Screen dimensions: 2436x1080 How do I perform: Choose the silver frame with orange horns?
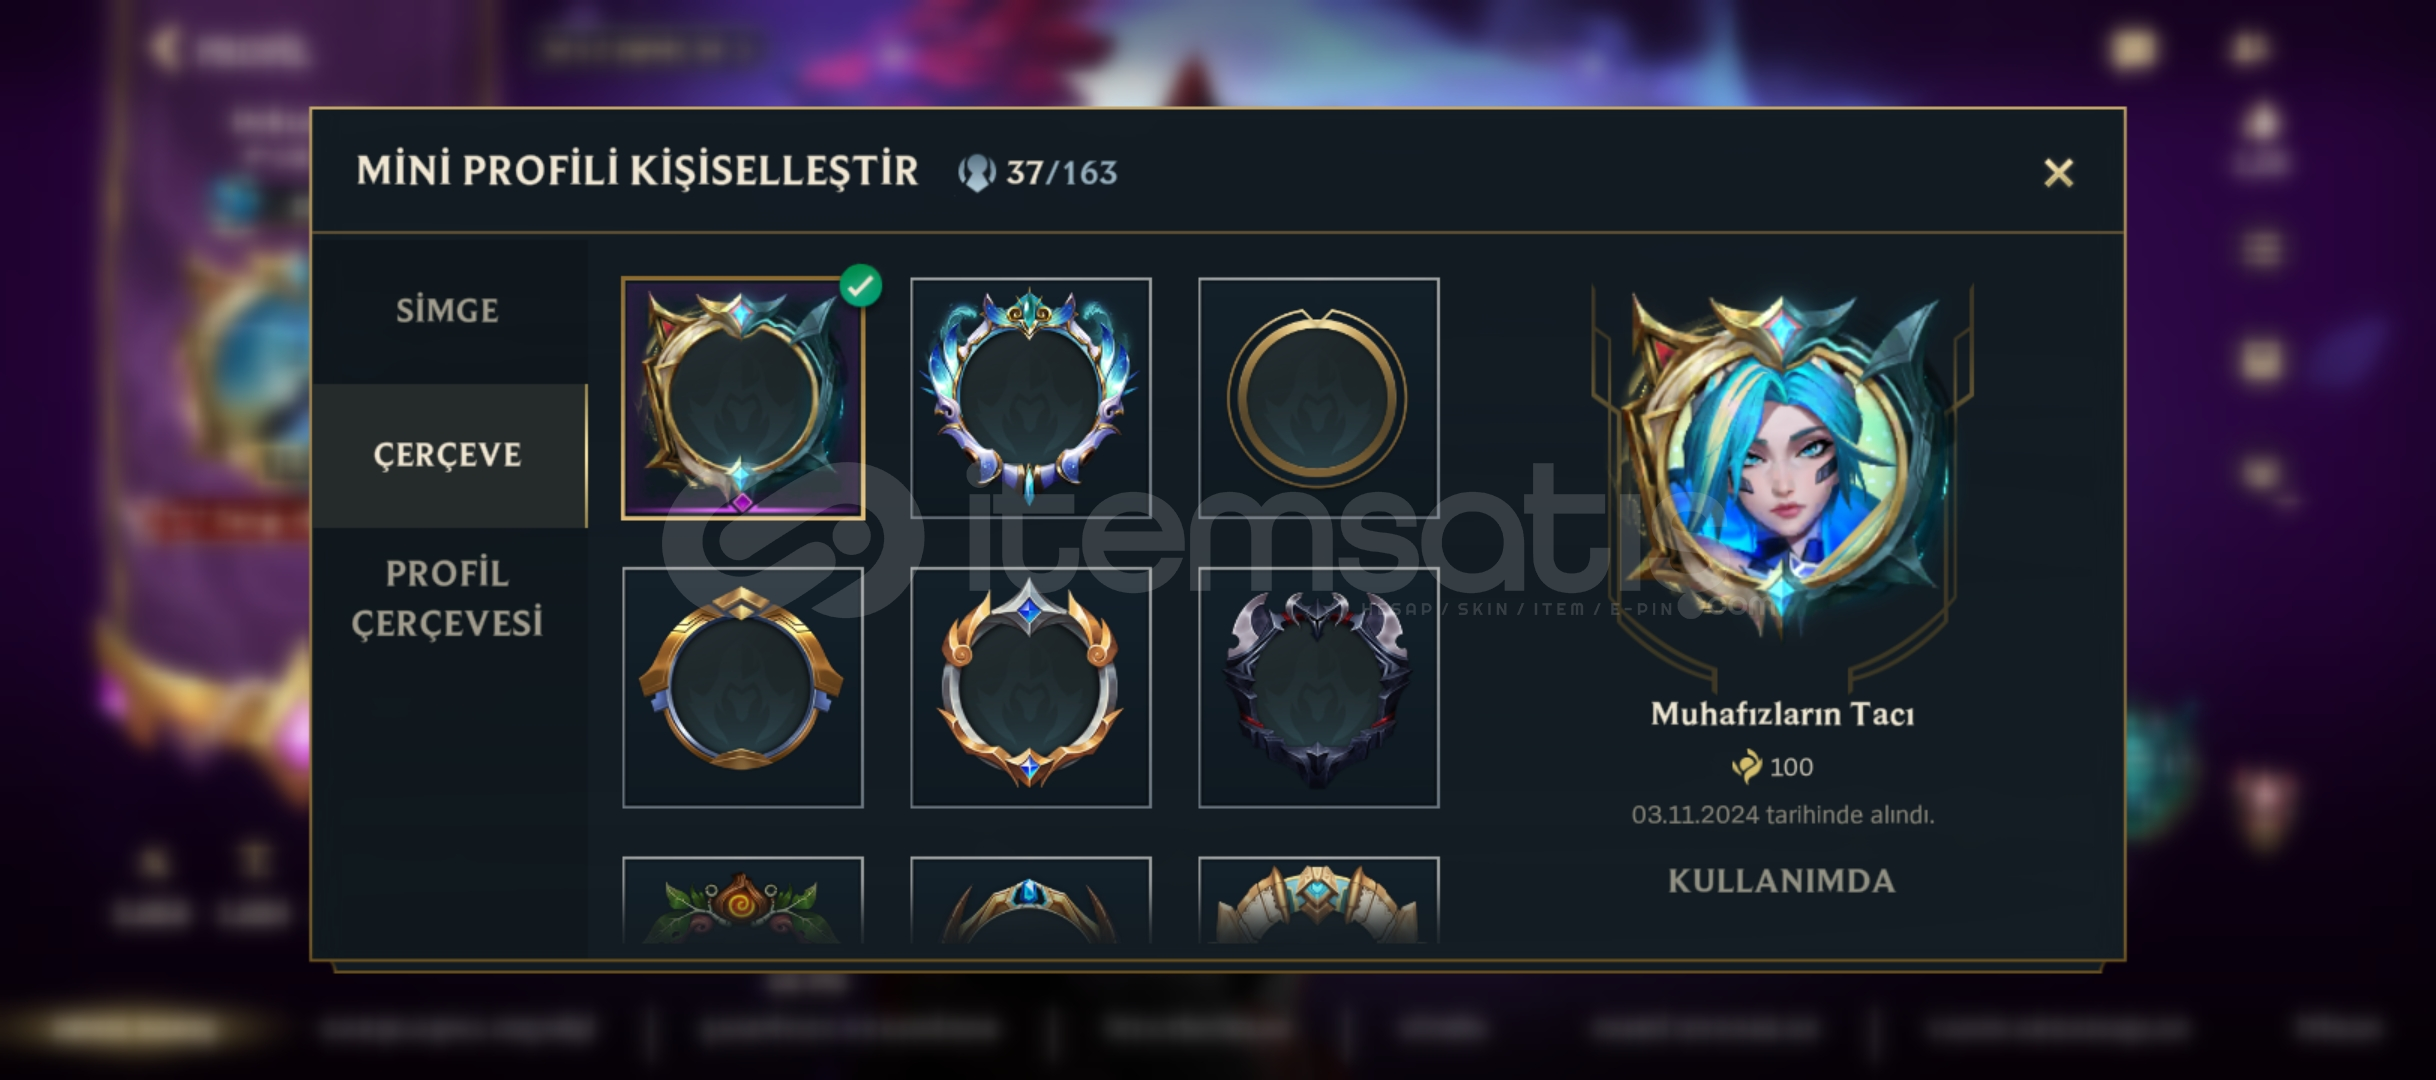tap(1030, 687)
